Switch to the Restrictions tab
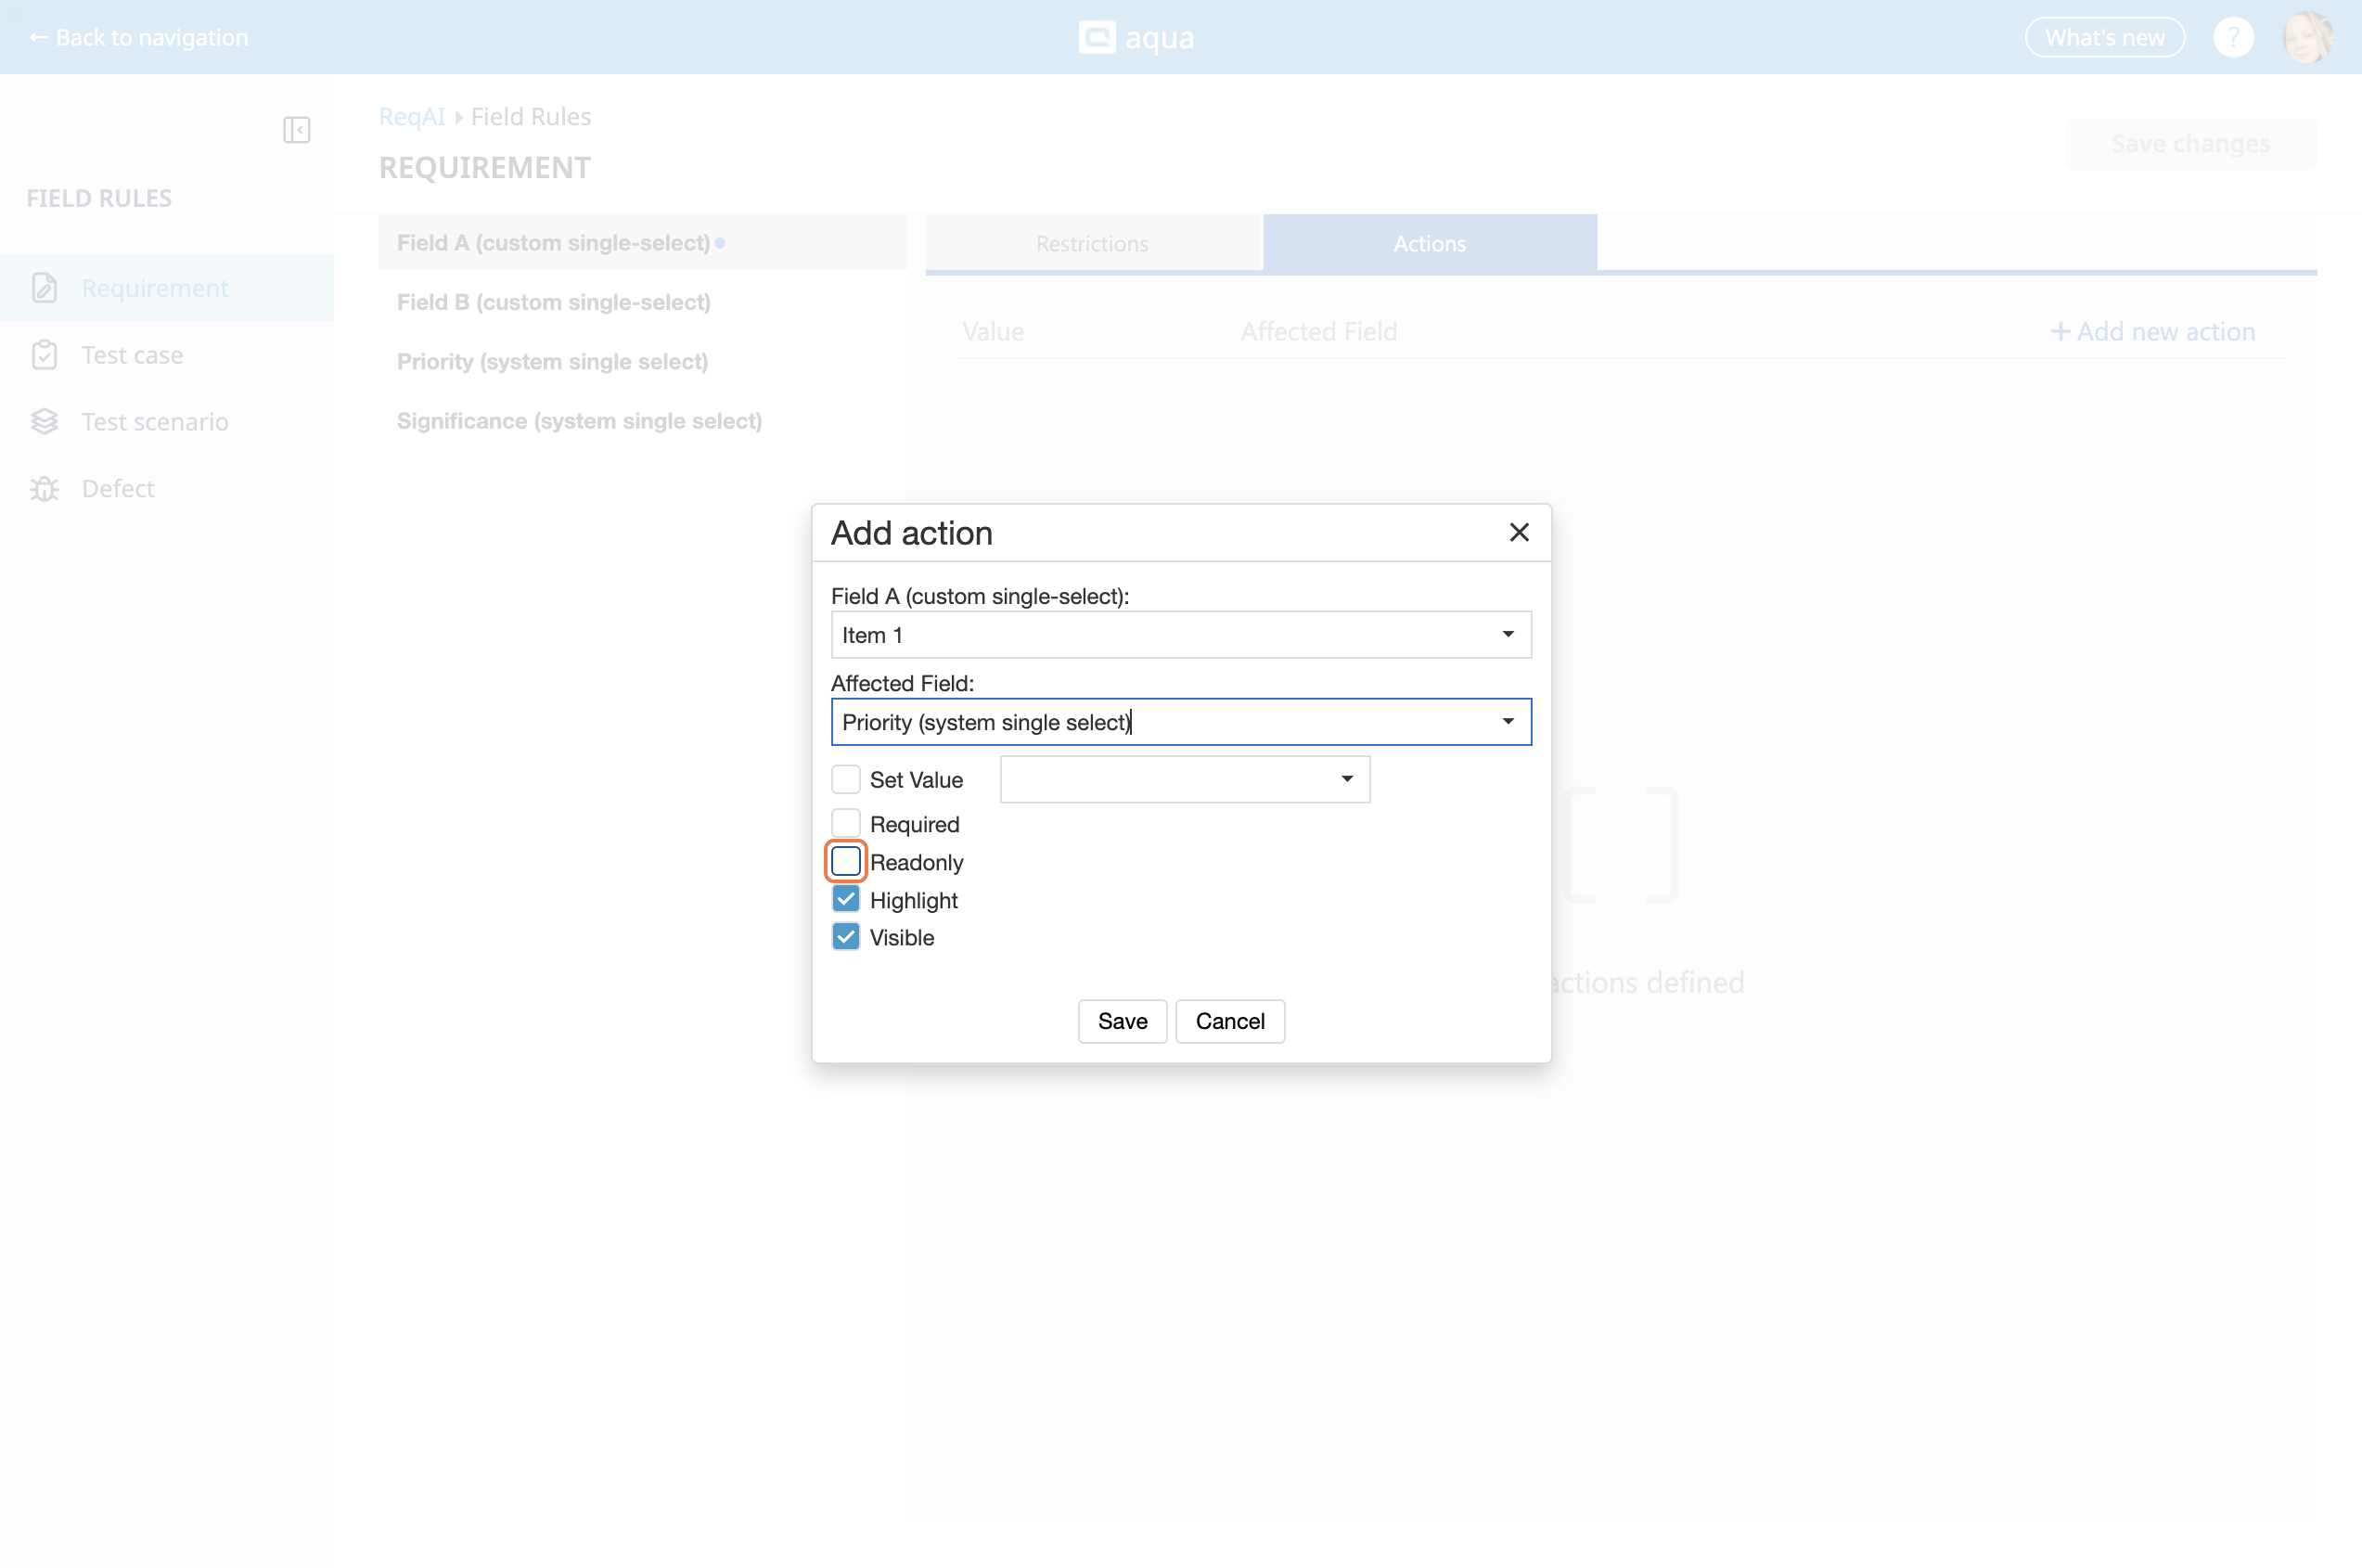 pos(1092,244)
